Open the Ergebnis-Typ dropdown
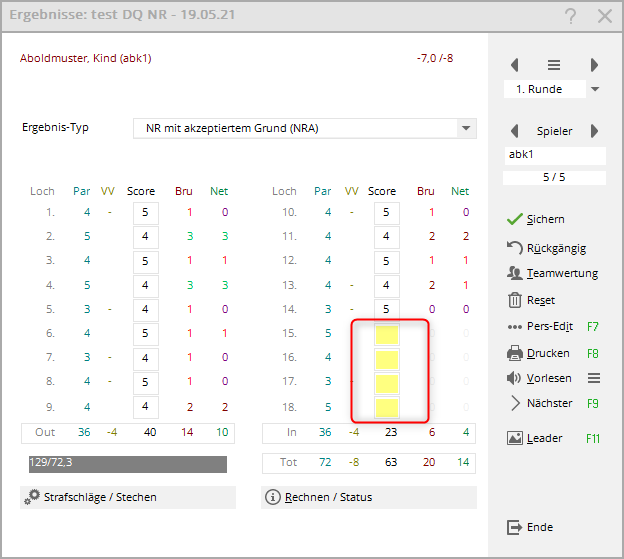 (465, 128)
